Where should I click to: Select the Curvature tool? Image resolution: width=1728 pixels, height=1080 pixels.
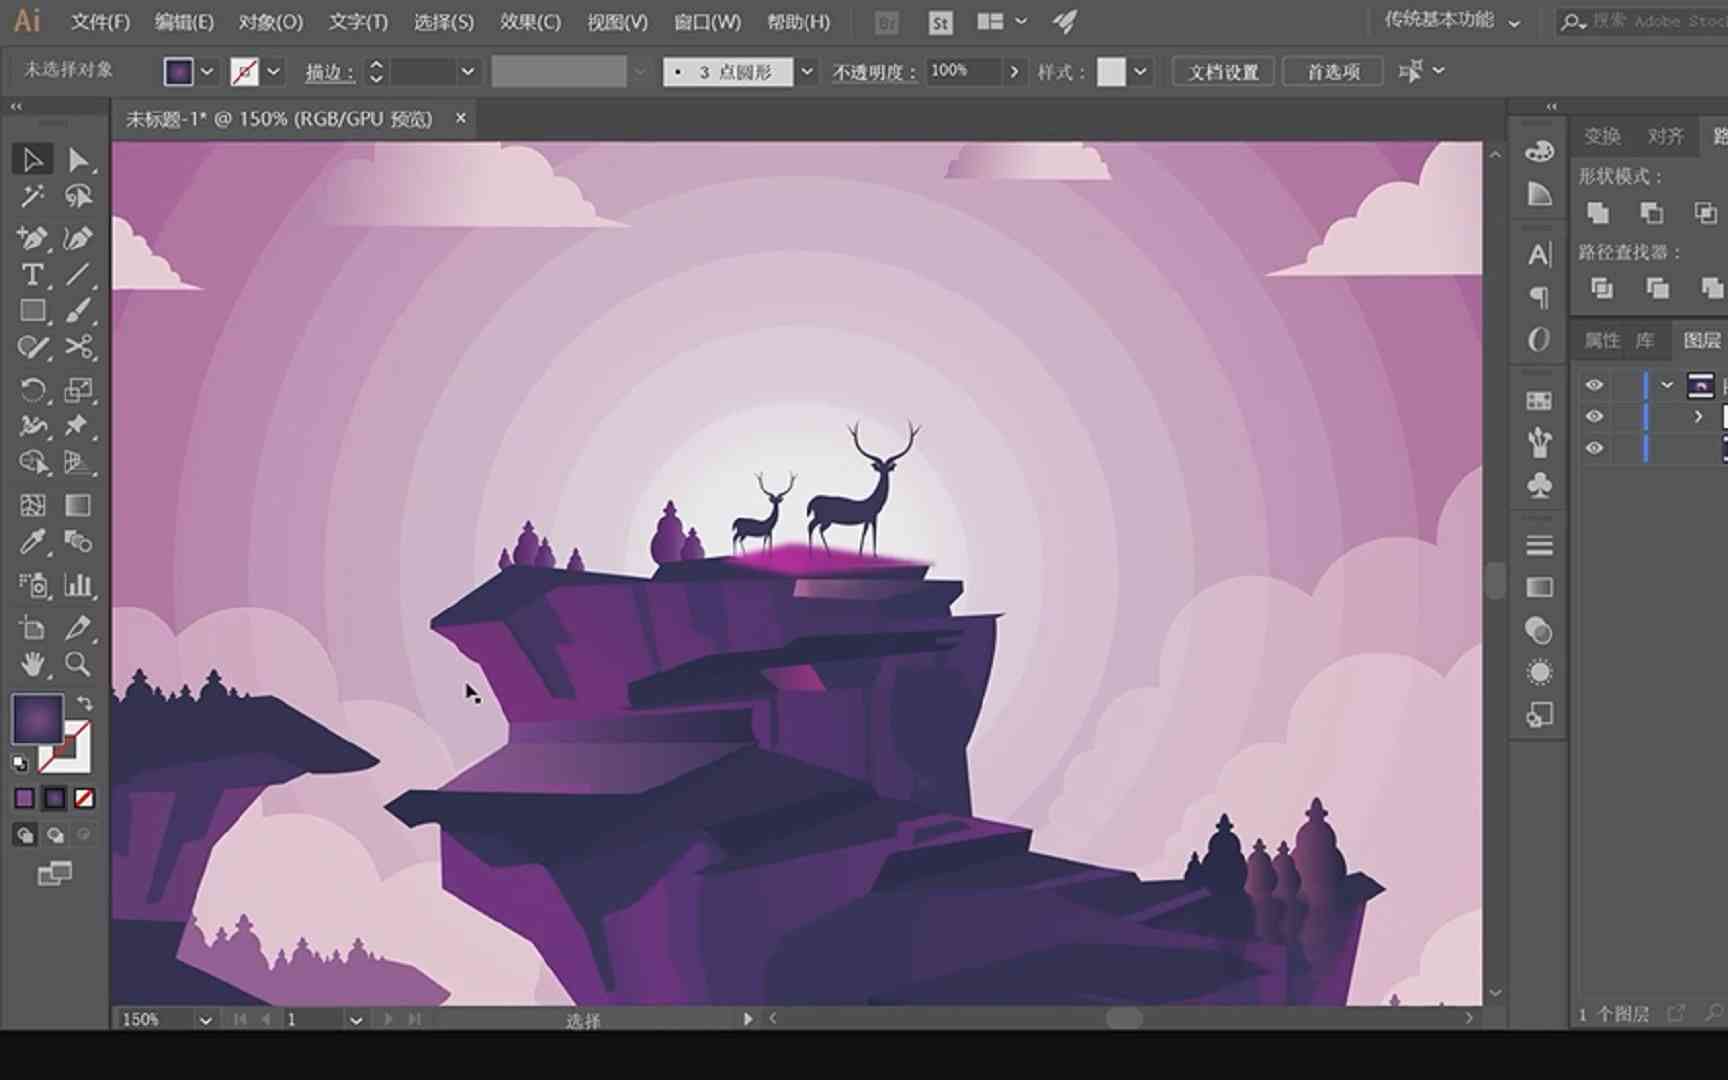78,238
